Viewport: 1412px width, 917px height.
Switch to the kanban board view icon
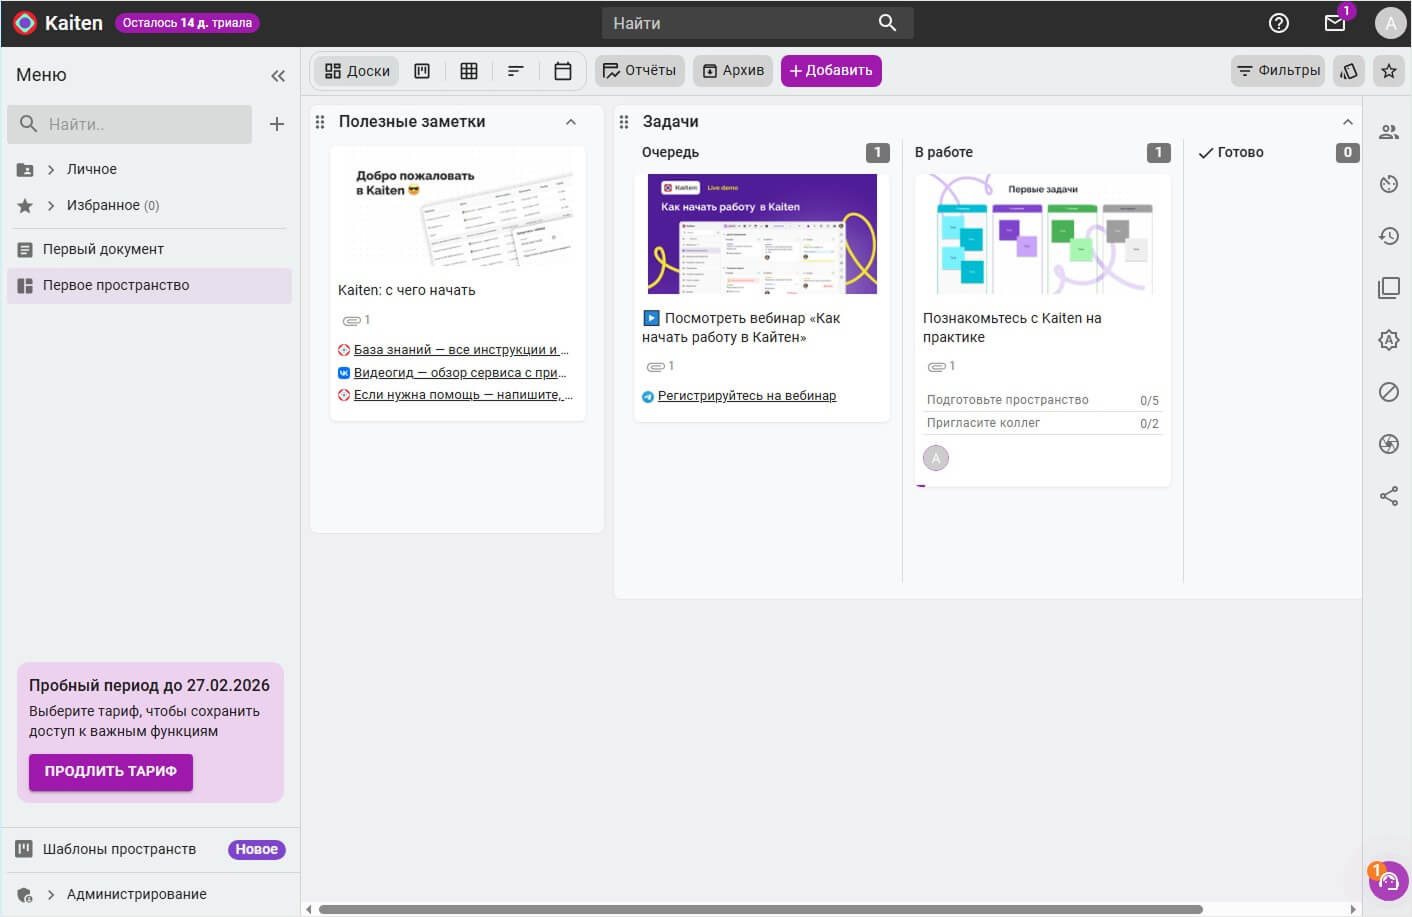click(x=422, y=71)
